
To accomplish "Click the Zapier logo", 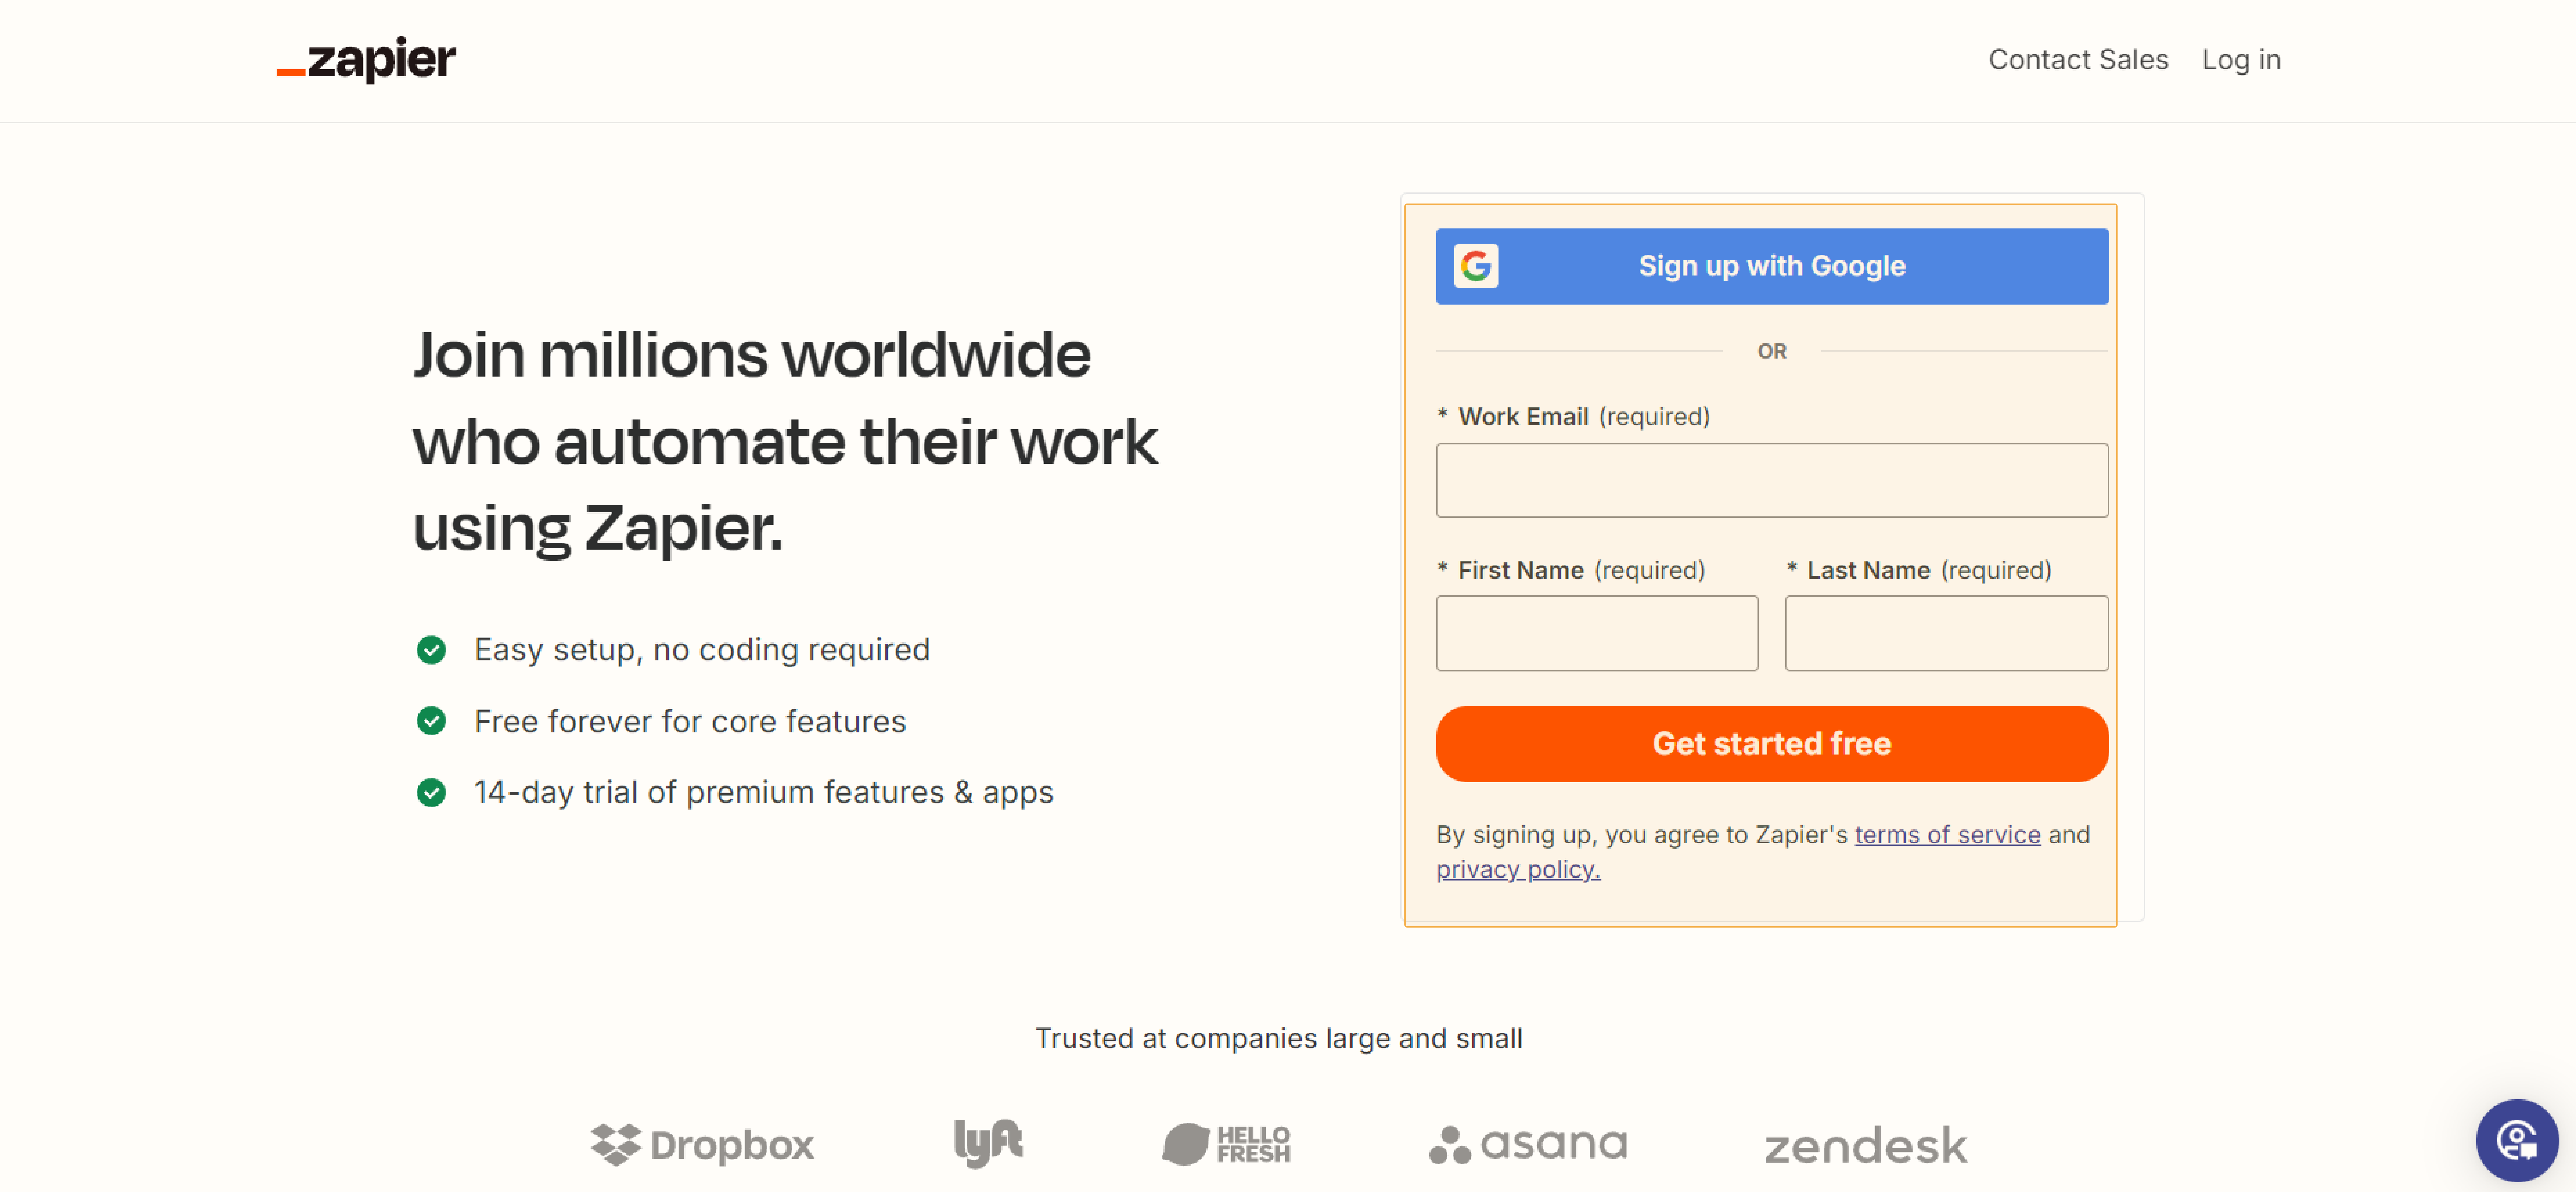I will pyautogui.click(x=366, y=60).
